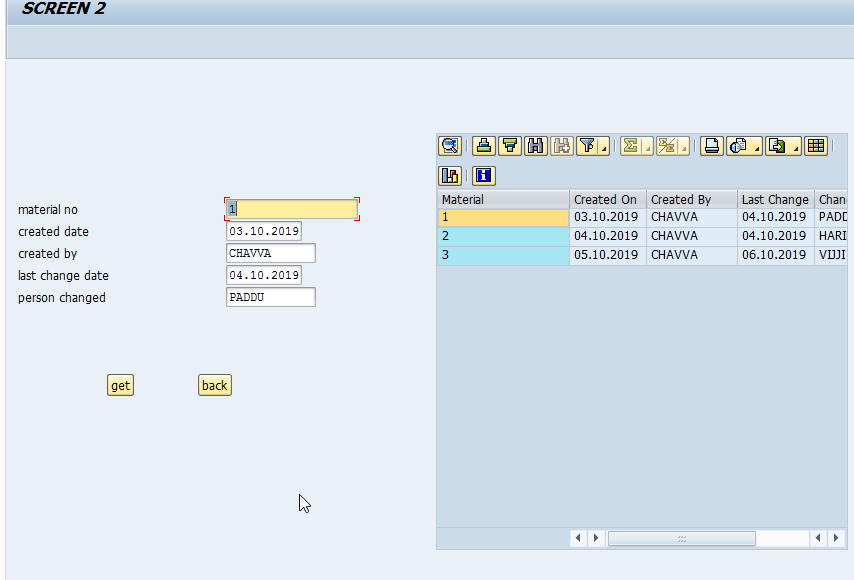Open the Details view with the magnifier icon

point(450,145)
